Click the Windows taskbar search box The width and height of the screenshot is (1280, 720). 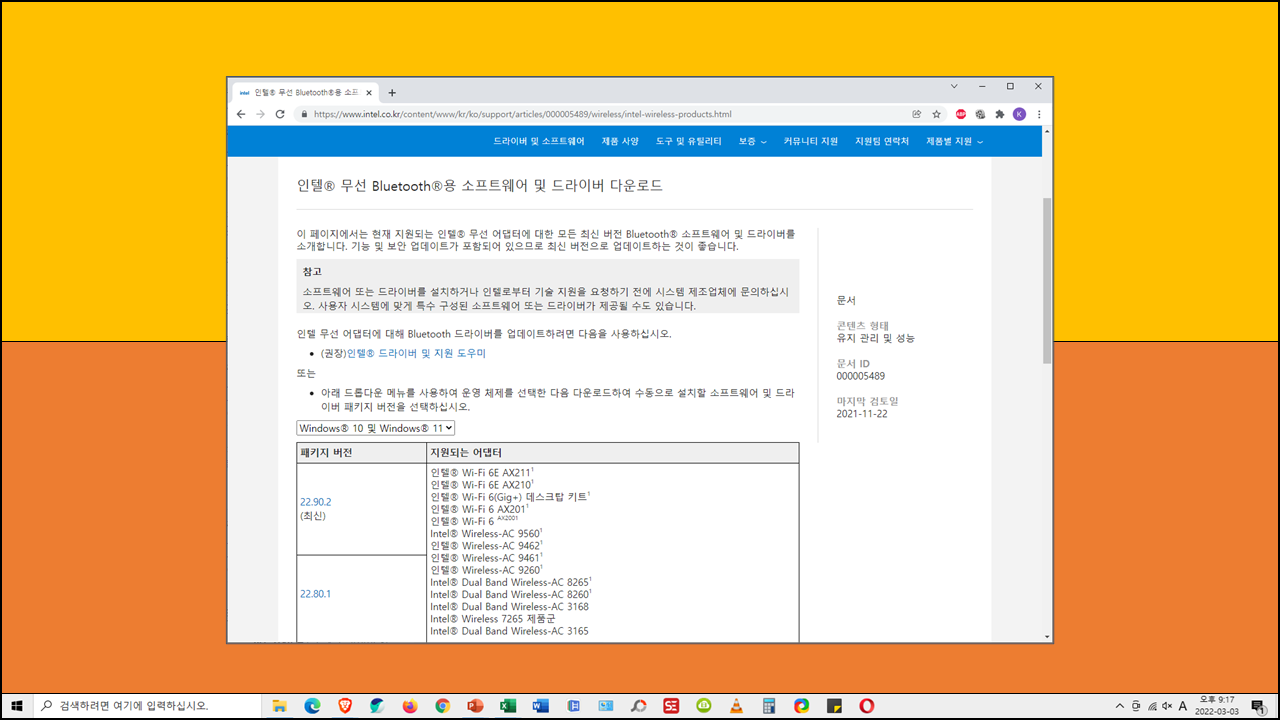point(148,706)
